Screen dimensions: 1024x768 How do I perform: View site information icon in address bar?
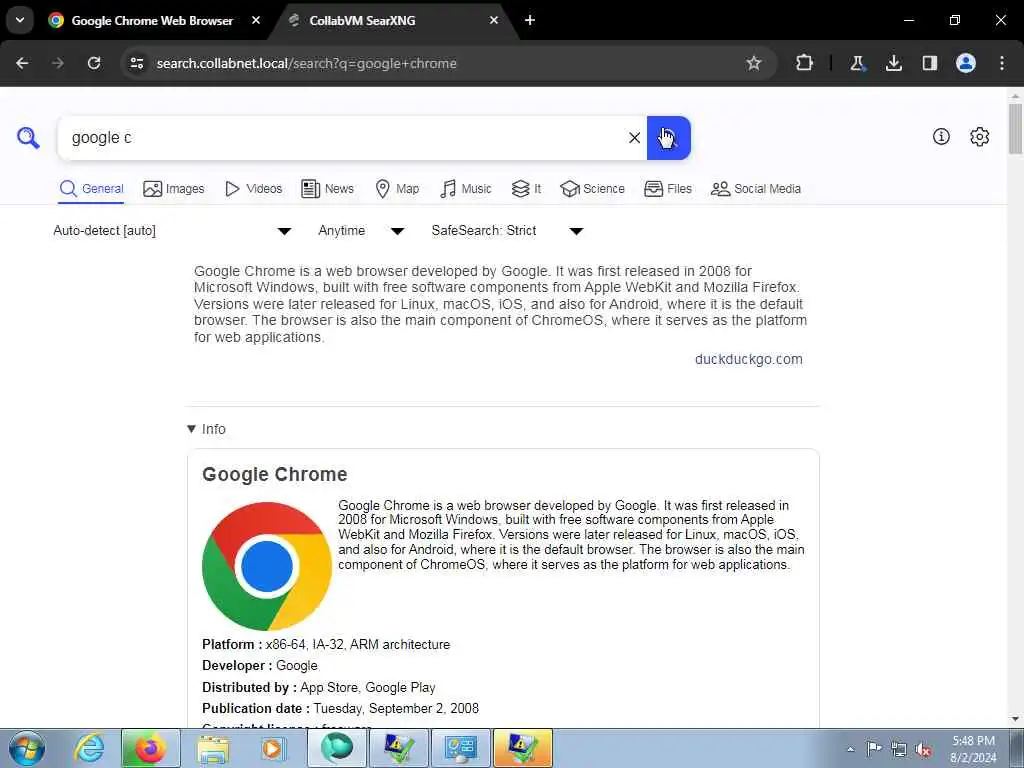136,63
